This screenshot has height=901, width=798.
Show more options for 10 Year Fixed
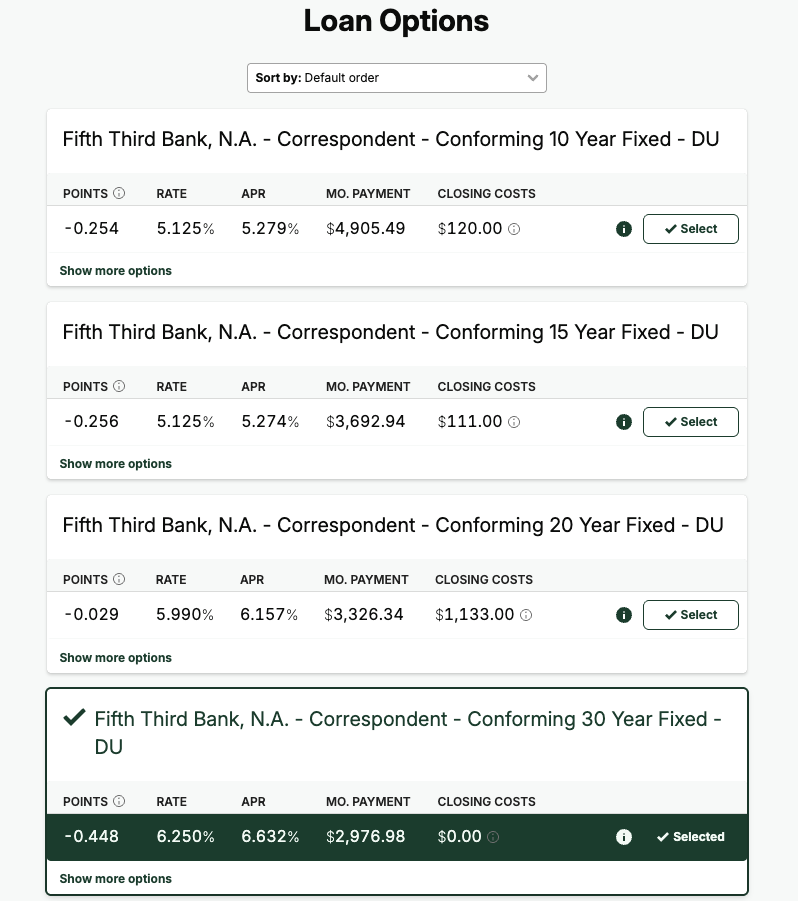click(115, 271)
